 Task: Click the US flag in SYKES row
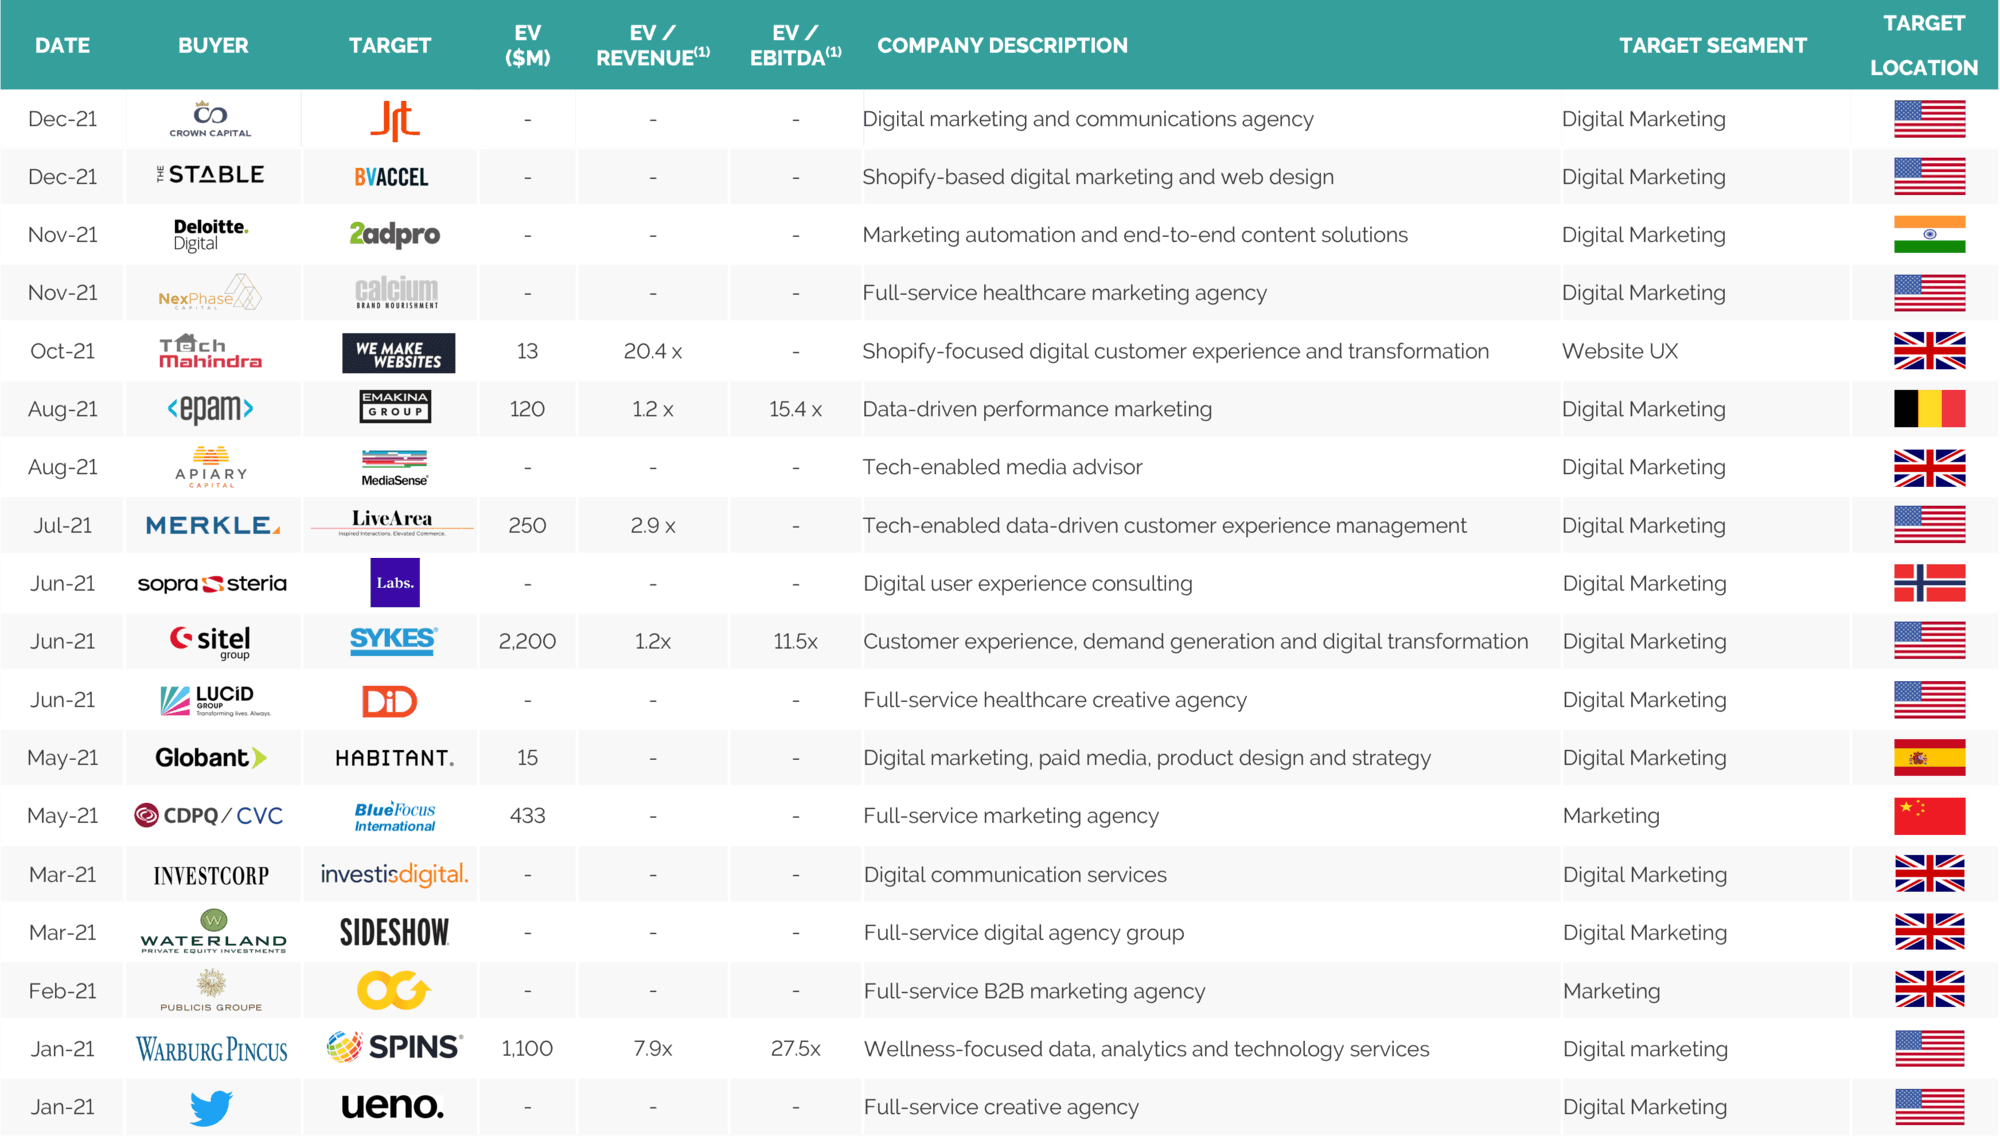coord(1929,641)
